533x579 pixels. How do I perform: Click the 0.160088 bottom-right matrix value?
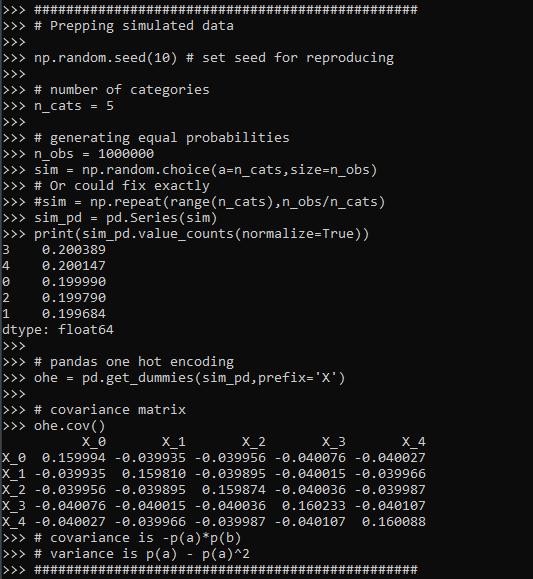394,522
